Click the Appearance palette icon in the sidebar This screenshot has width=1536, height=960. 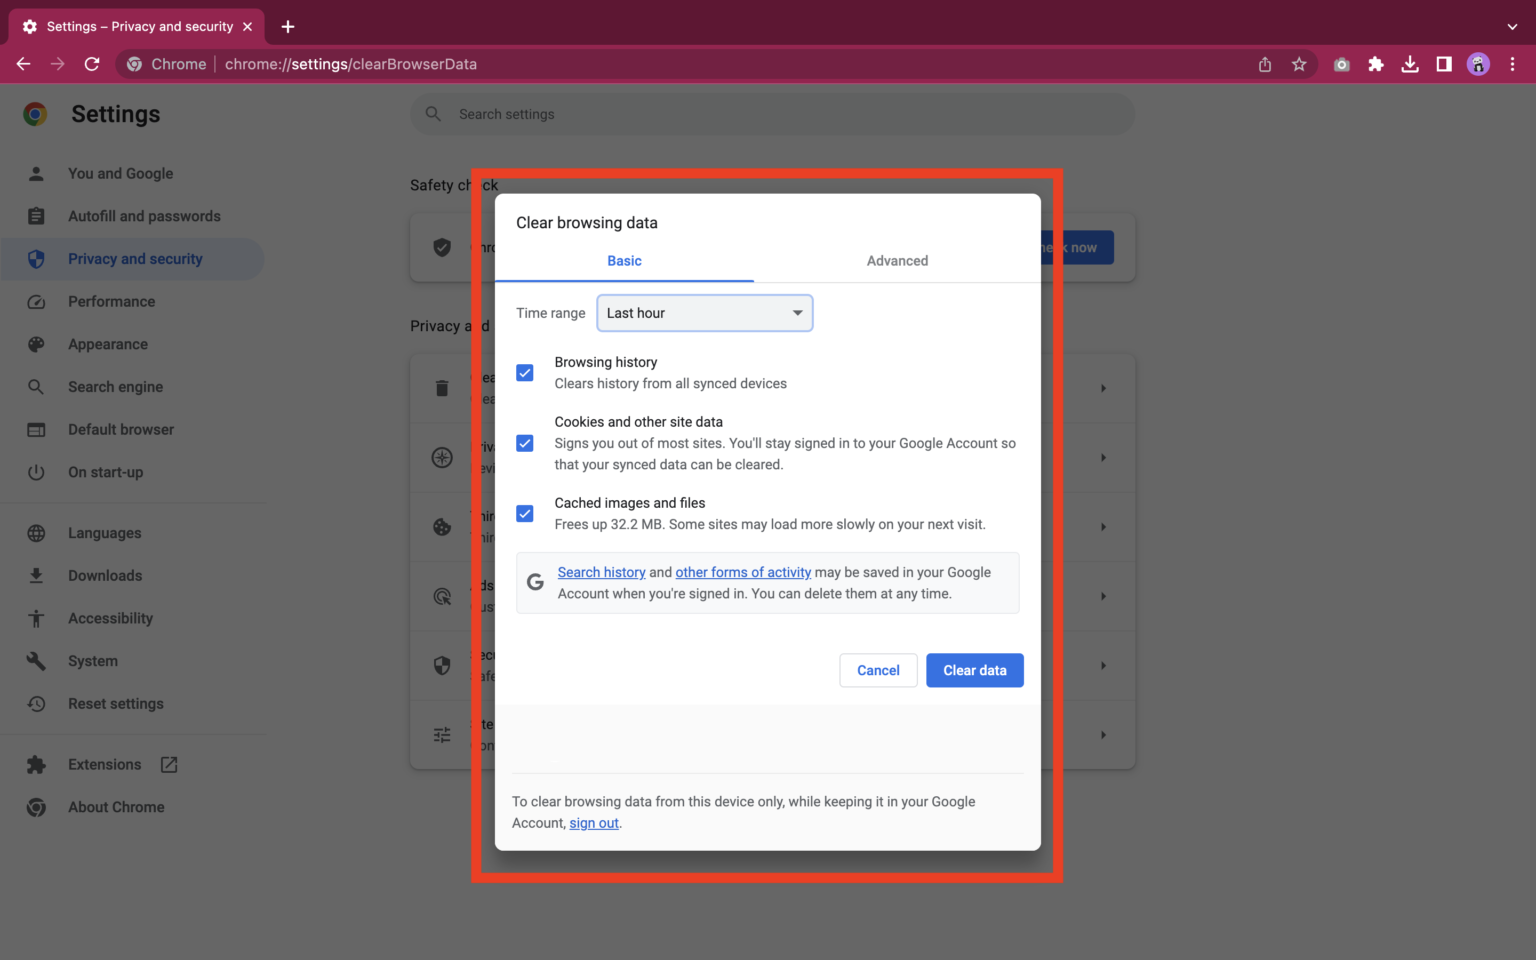pos(36,344)
